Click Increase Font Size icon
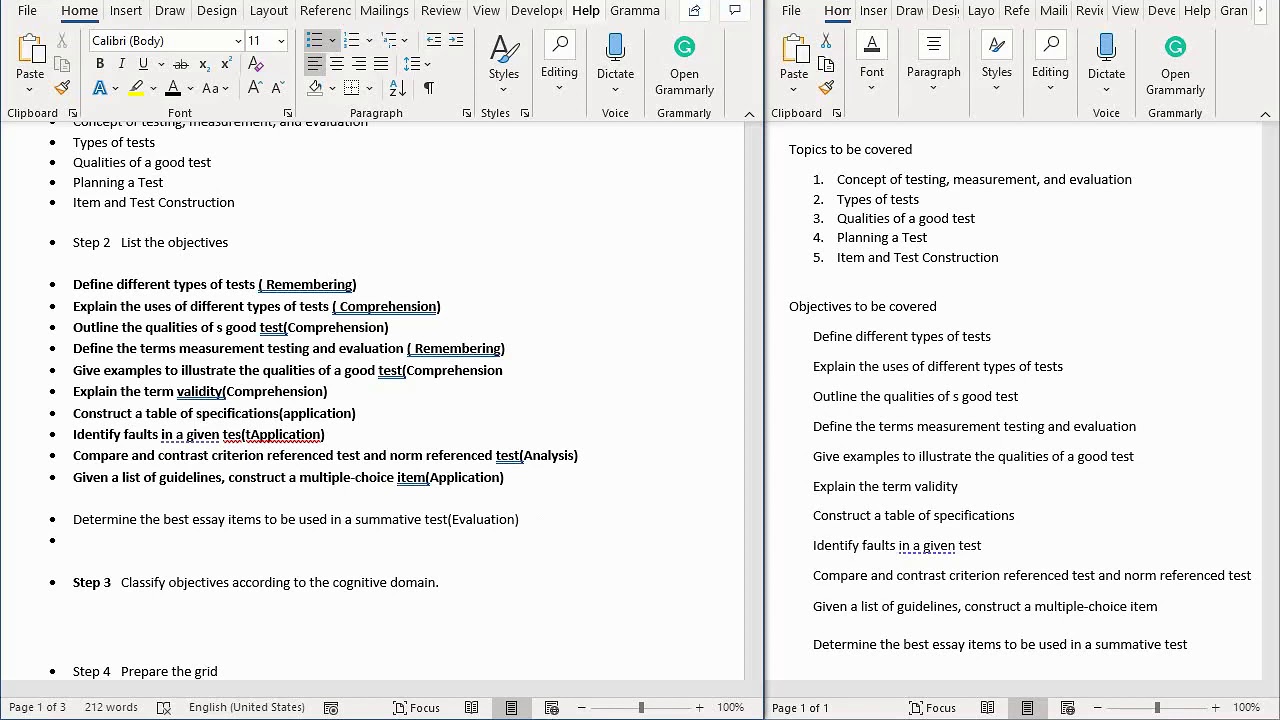 click(x=255, y=88)
